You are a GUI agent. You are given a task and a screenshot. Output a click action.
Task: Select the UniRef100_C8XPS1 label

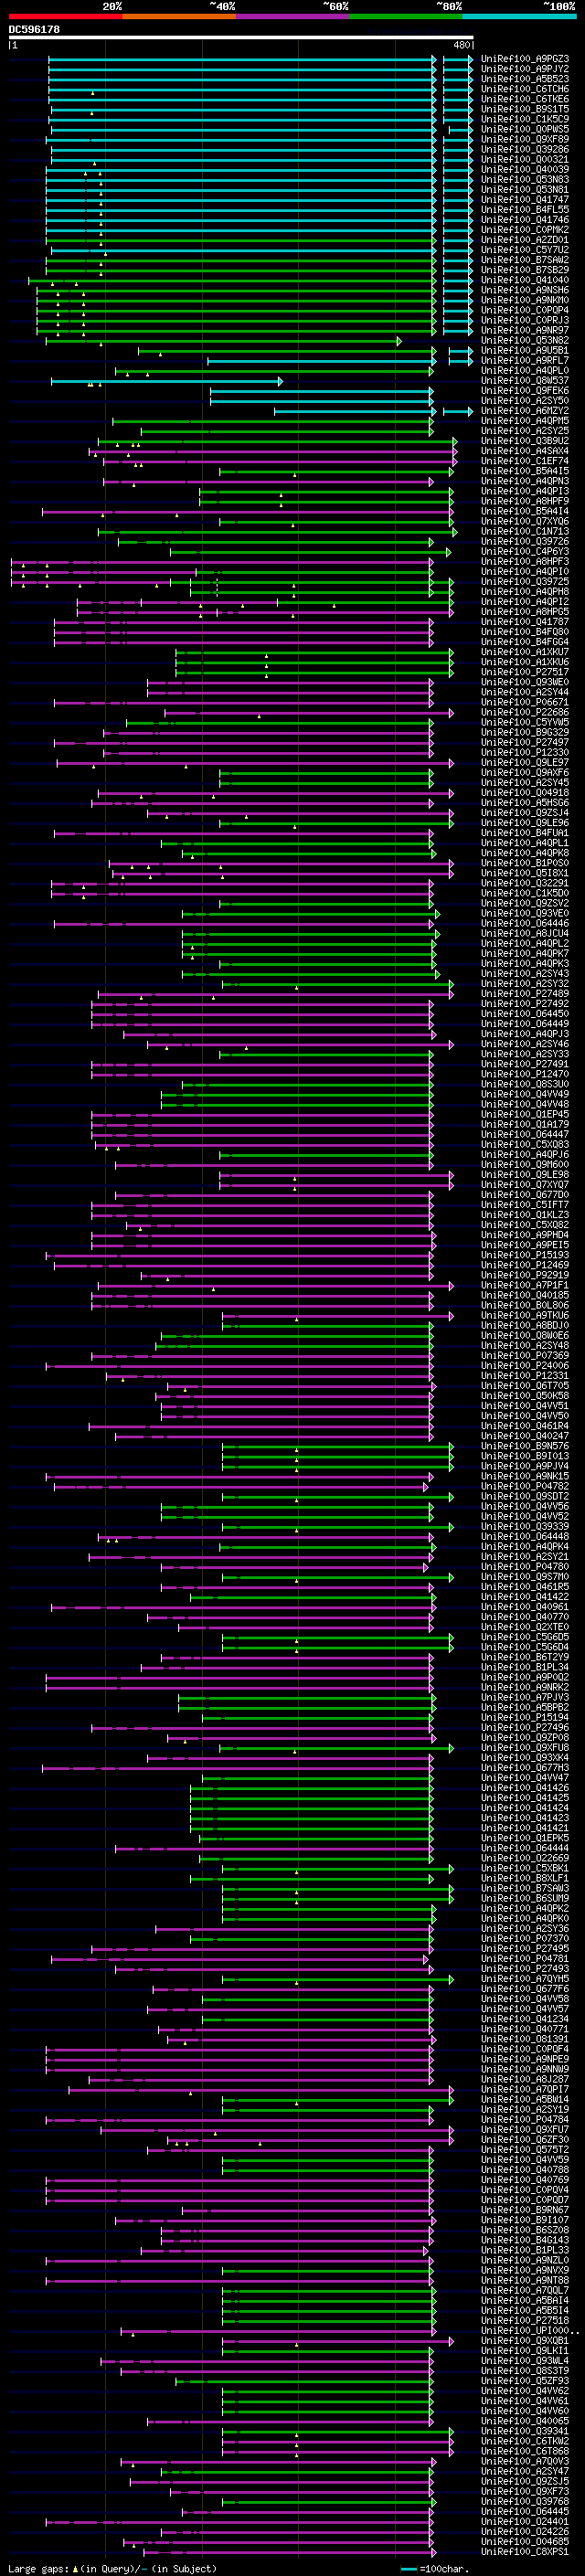tap(525, 2551)
